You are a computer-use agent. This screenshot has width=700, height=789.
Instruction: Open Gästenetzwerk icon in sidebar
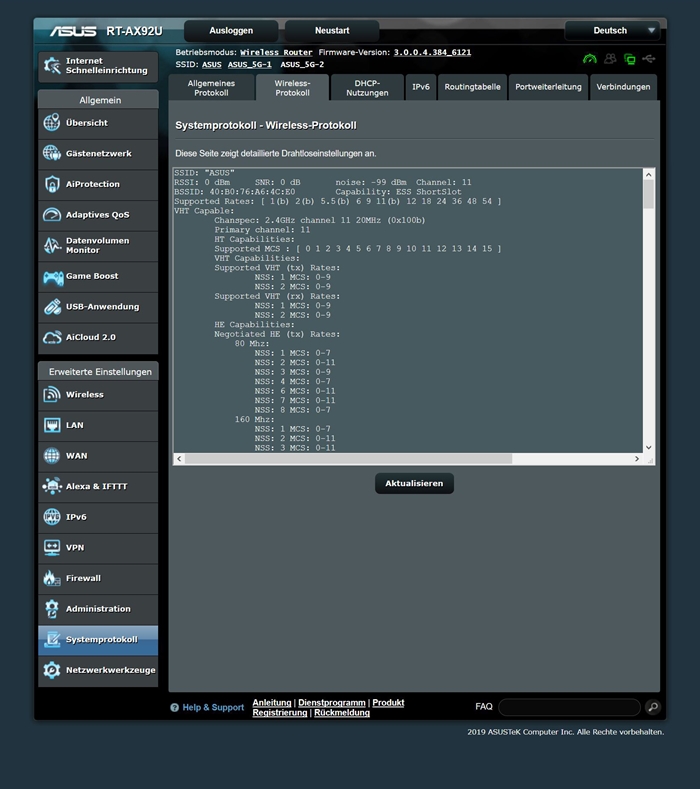[x=52, y=153]
